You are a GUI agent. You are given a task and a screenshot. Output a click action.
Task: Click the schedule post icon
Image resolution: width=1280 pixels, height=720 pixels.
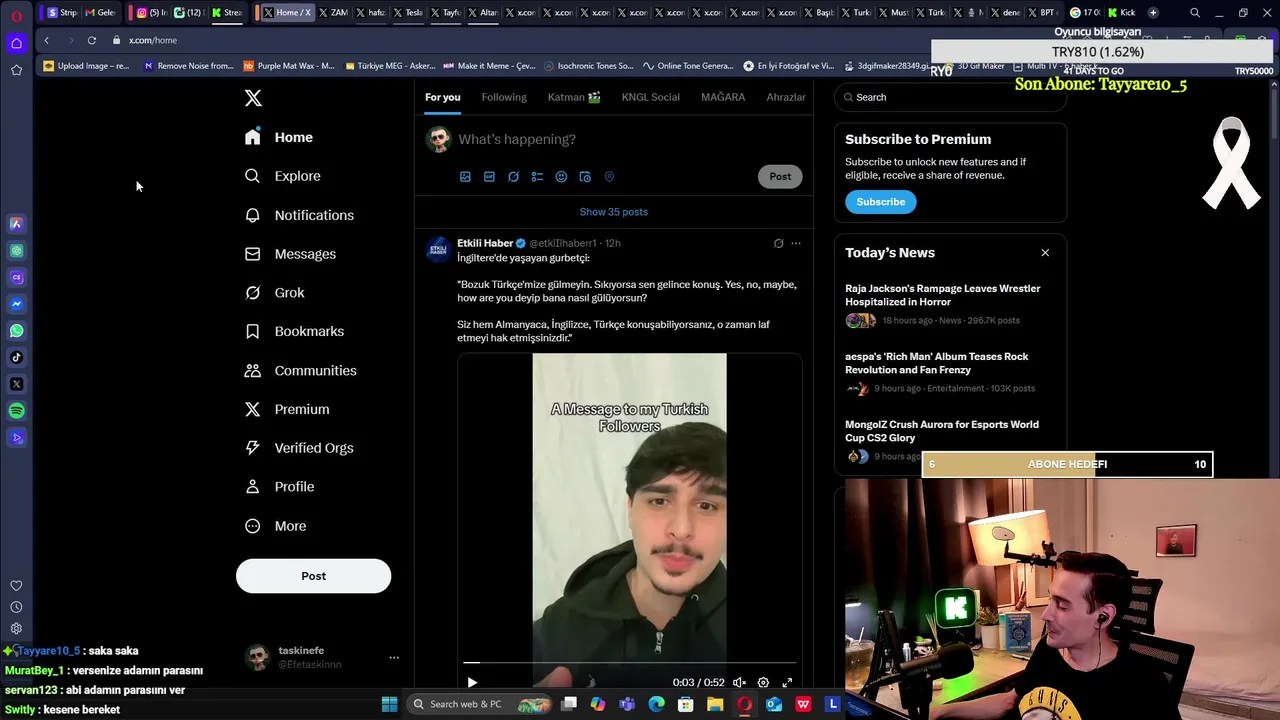585,177
